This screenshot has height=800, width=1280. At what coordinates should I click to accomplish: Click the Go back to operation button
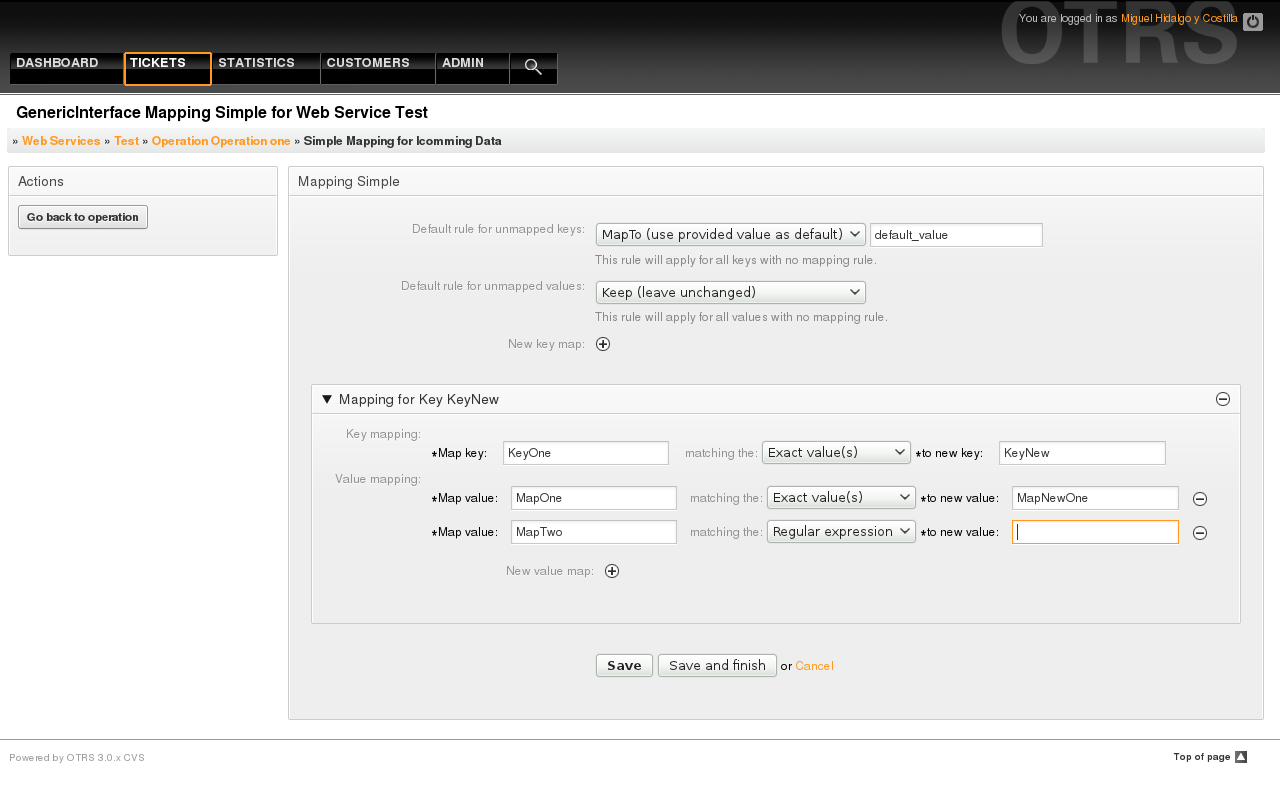tap(83, 217)
